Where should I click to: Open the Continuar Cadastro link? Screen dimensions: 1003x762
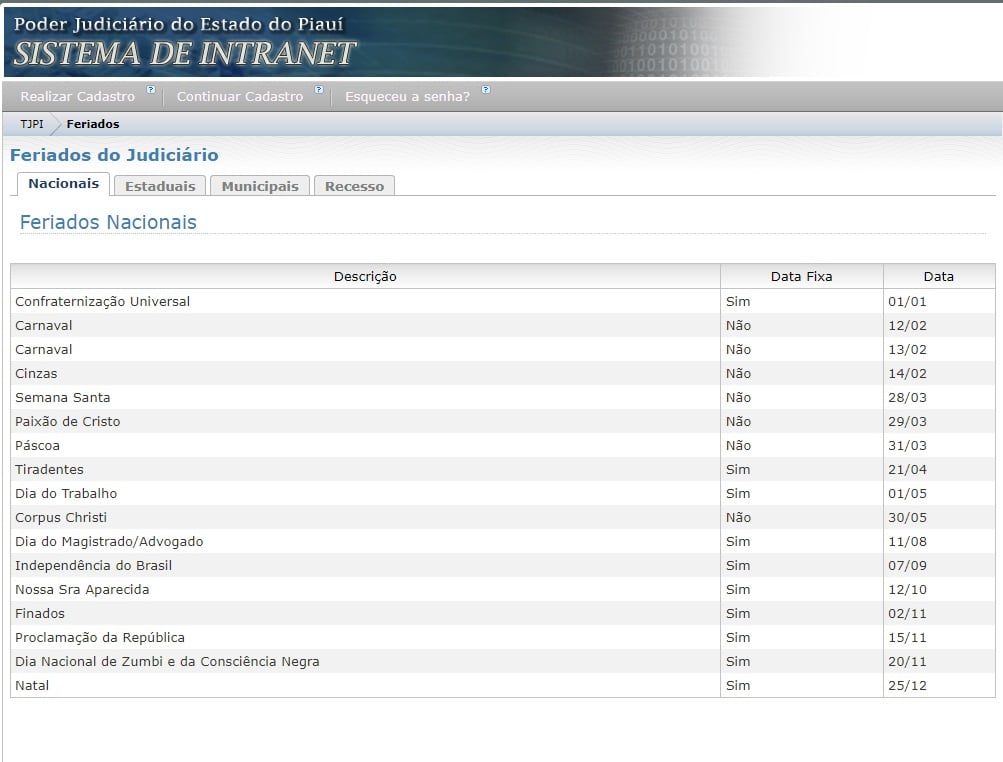tap(239, 97)
